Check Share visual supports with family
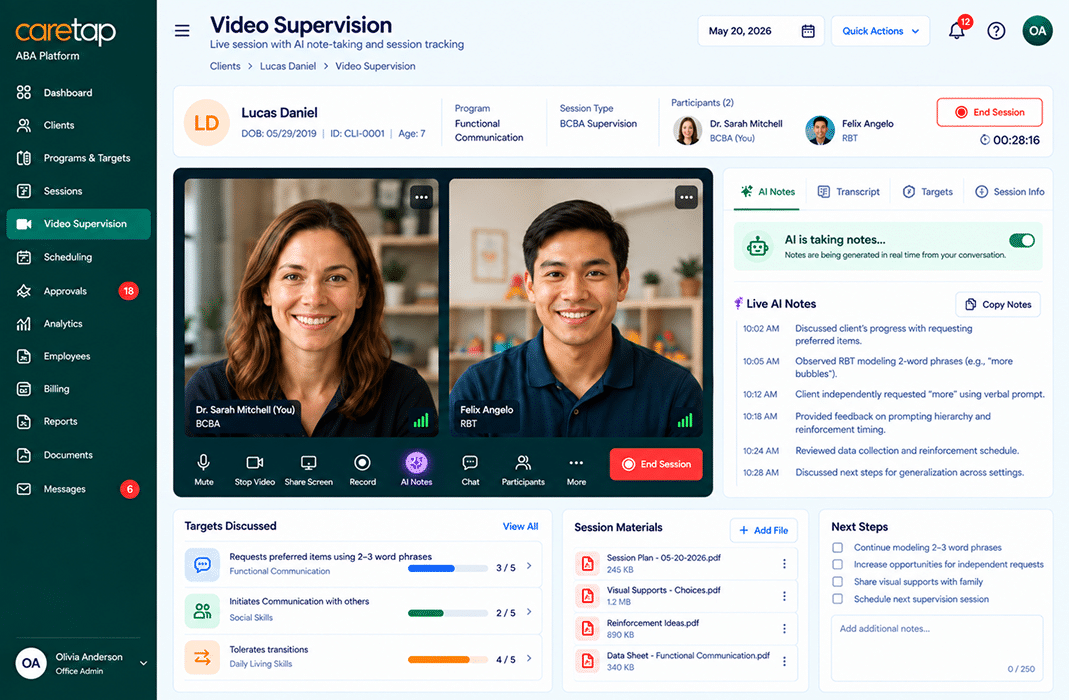The height and width of the screenshot is (700, 1069). (838, 581)
